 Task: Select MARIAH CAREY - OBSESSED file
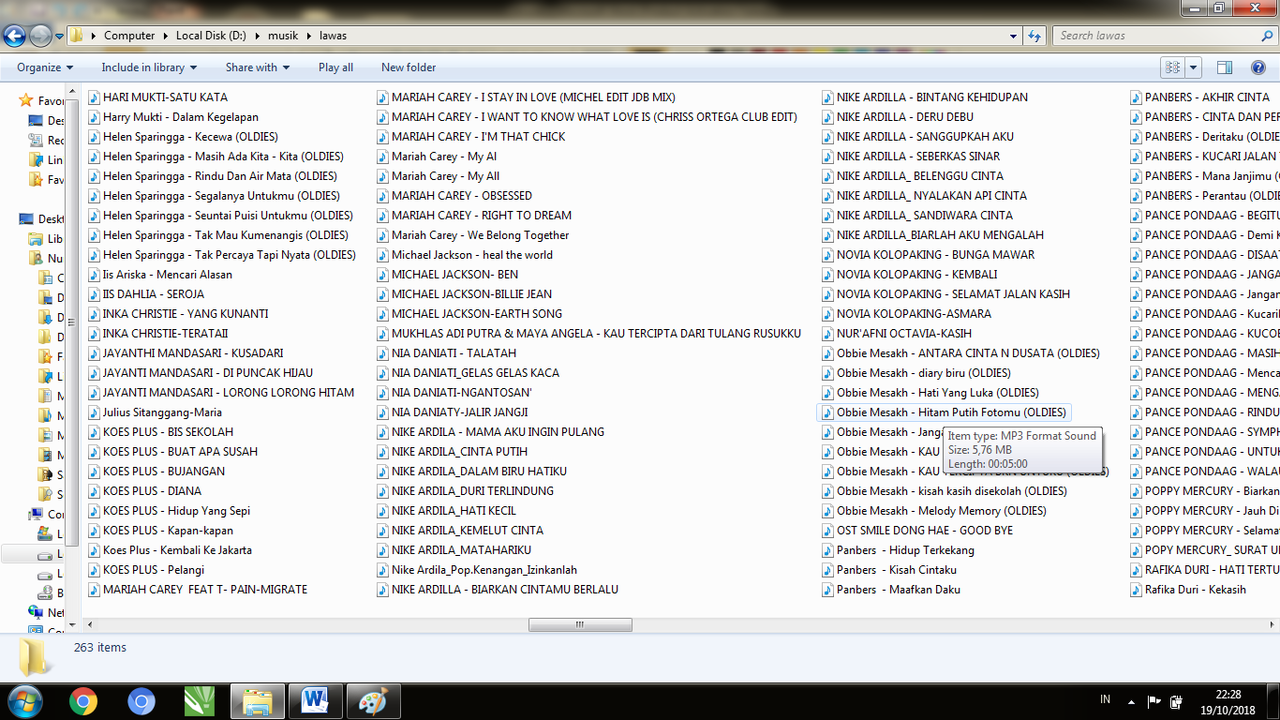point(454,195)
